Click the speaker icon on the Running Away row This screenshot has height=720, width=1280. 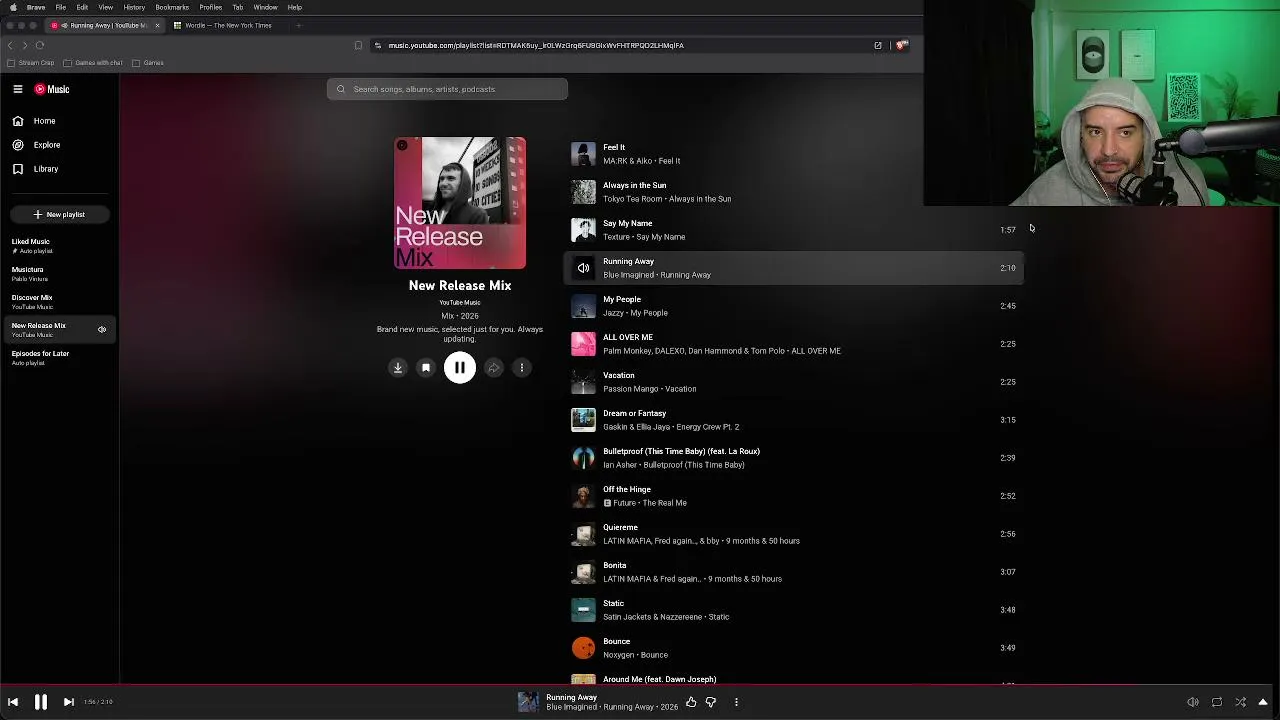[583, 268]
